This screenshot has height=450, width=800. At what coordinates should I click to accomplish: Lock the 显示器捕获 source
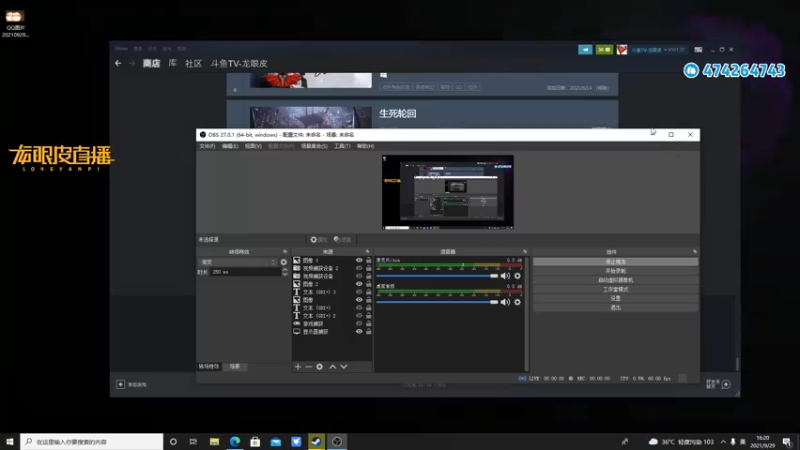[x=368, y=332]
